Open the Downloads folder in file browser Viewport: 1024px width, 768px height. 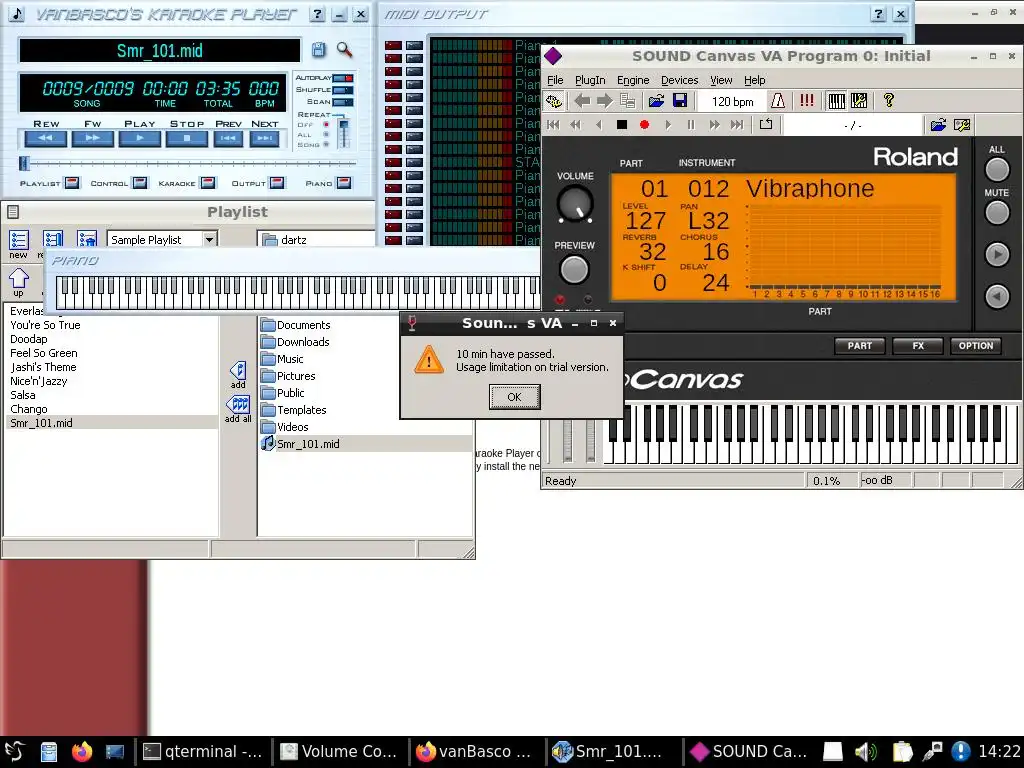point(295,342)
